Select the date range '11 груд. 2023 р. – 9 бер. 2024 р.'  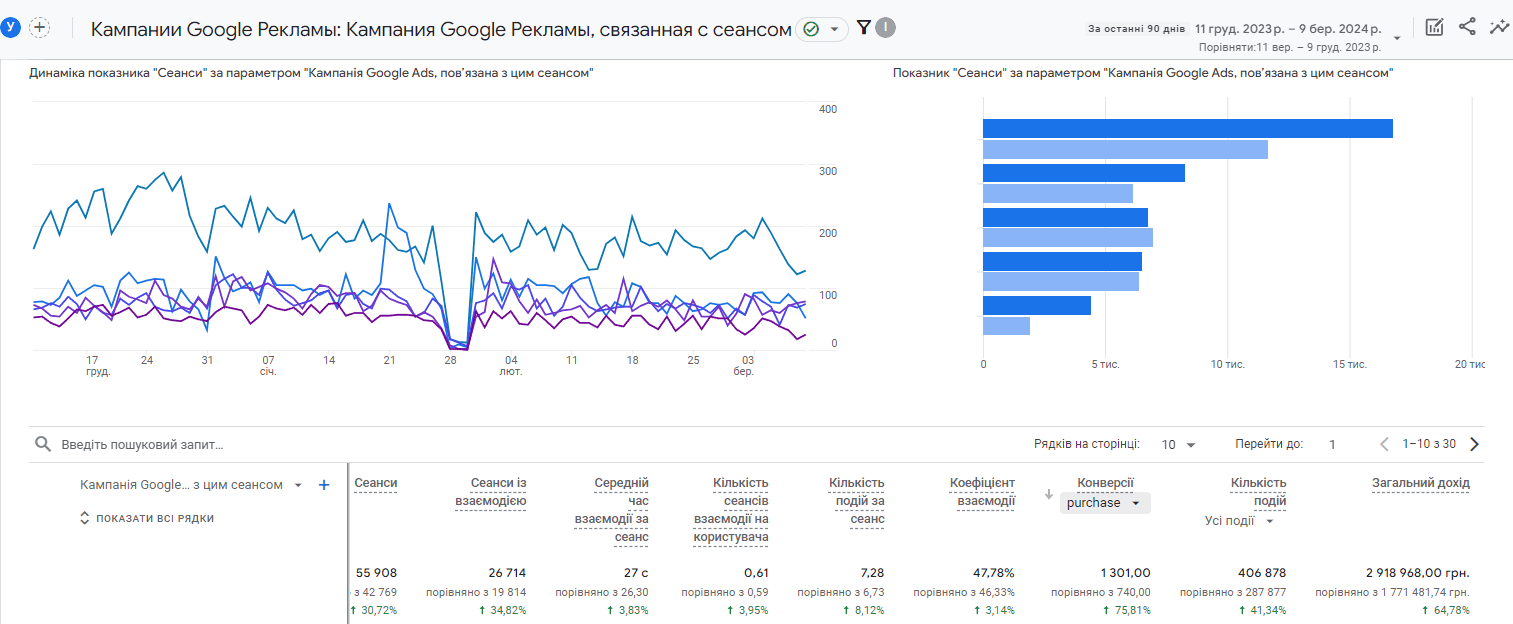point(1289,28)
